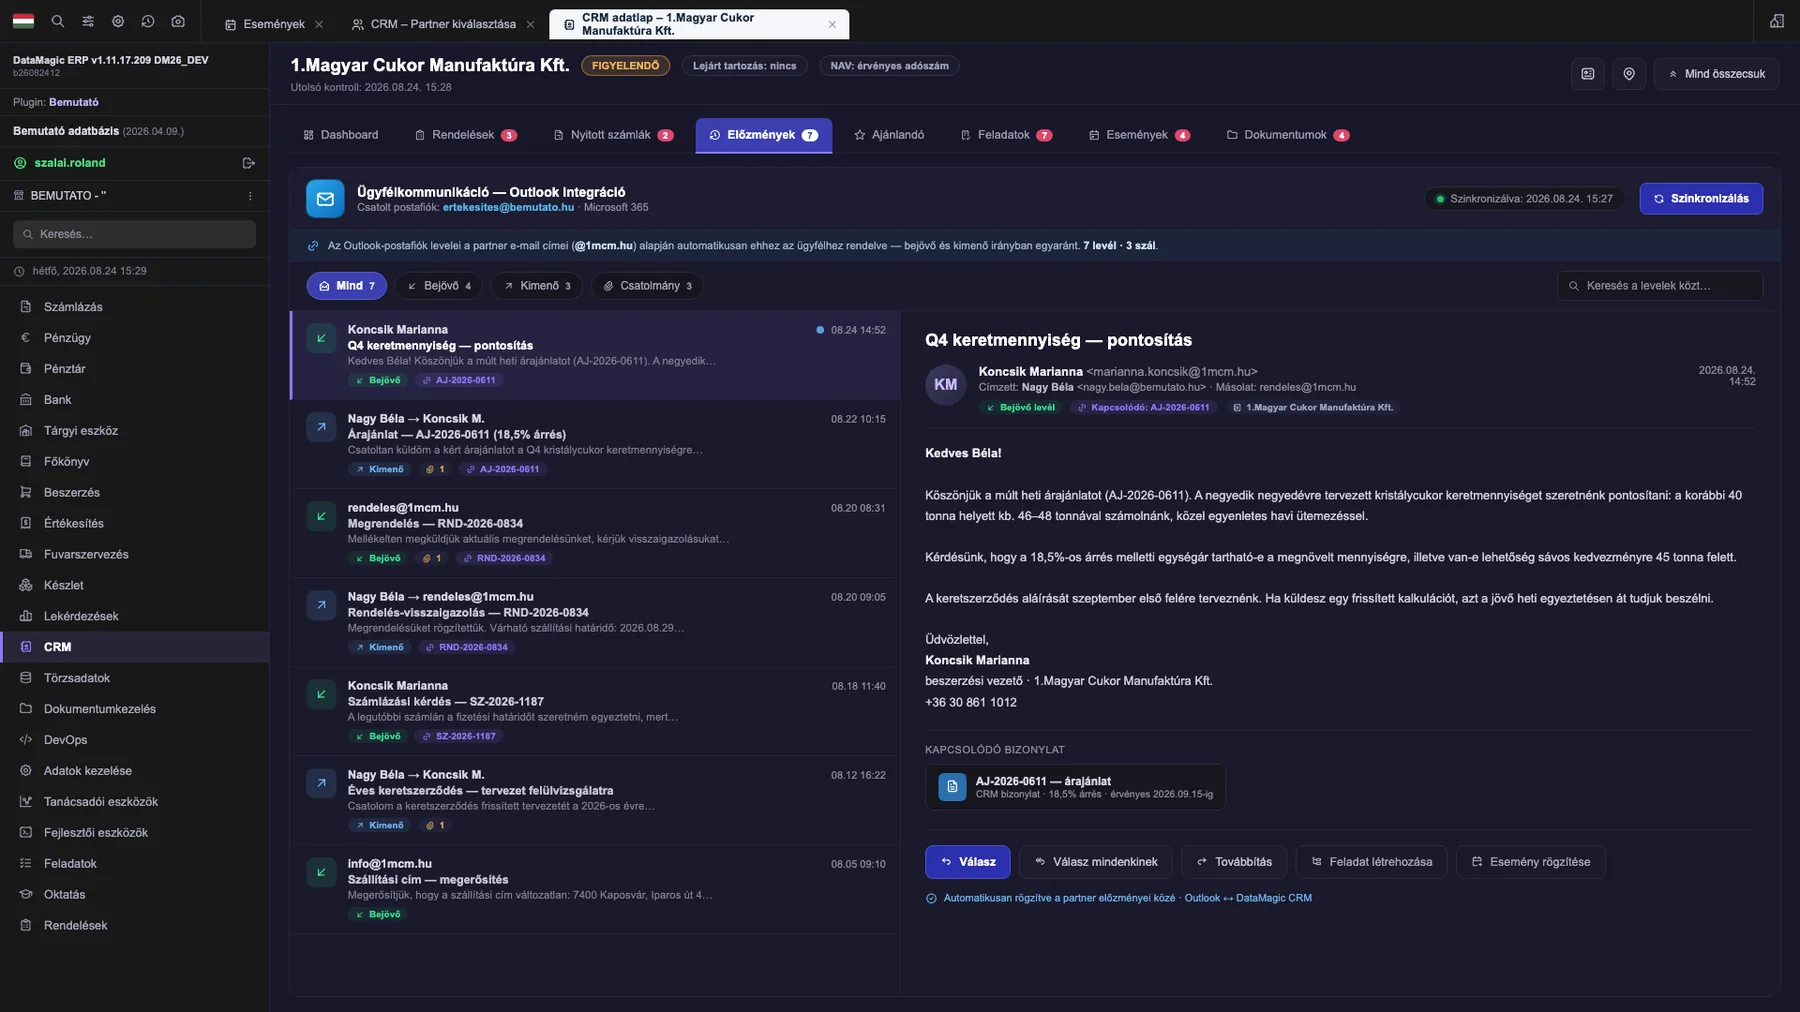Click the search magnifier icon in top toolbar

58,21
